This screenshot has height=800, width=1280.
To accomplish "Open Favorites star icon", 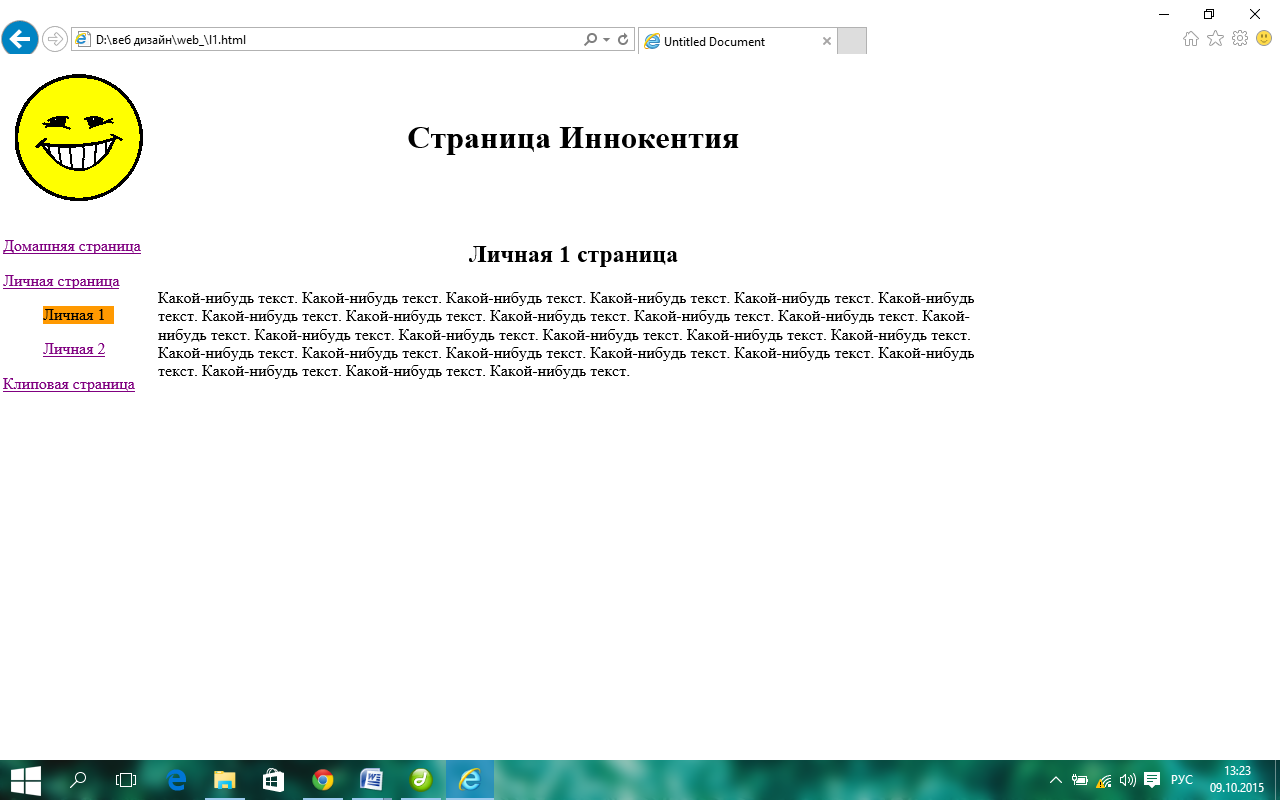I will (x=1215, y=39).
